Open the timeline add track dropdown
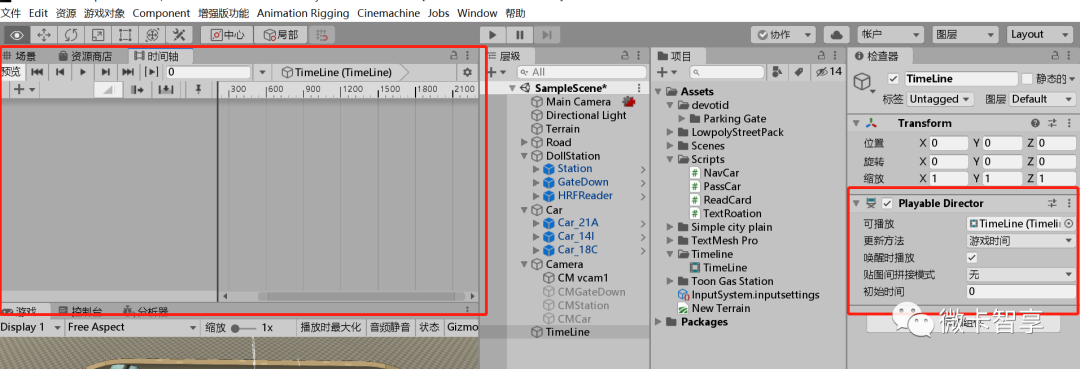 click(x=25, y=89)
